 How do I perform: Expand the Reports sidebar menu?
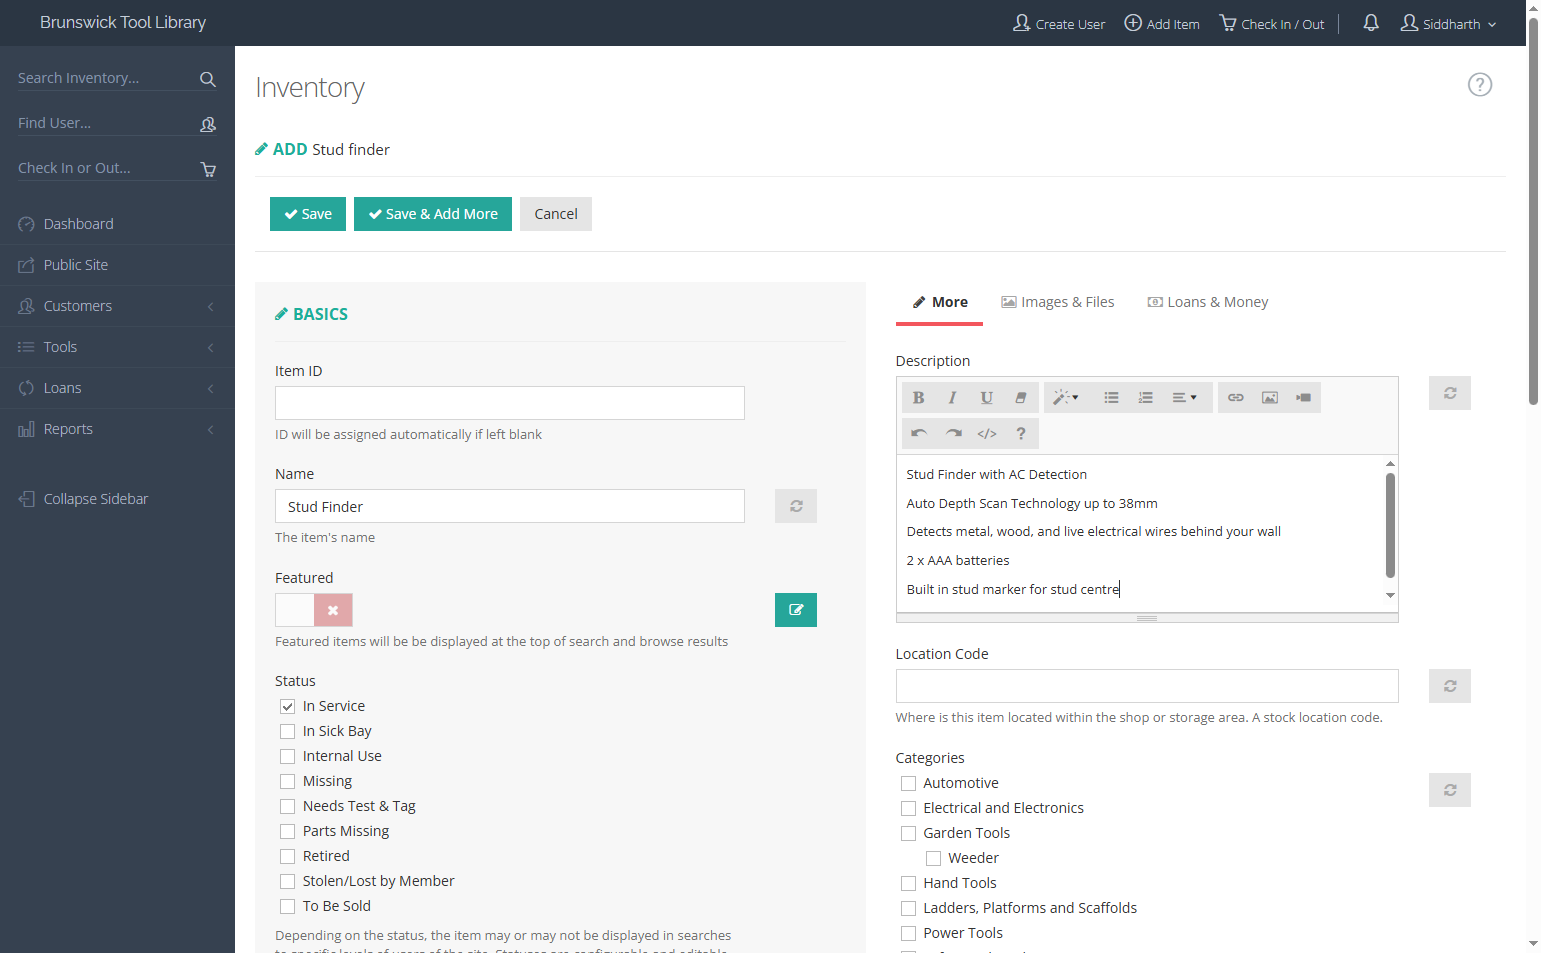point(117,429)
